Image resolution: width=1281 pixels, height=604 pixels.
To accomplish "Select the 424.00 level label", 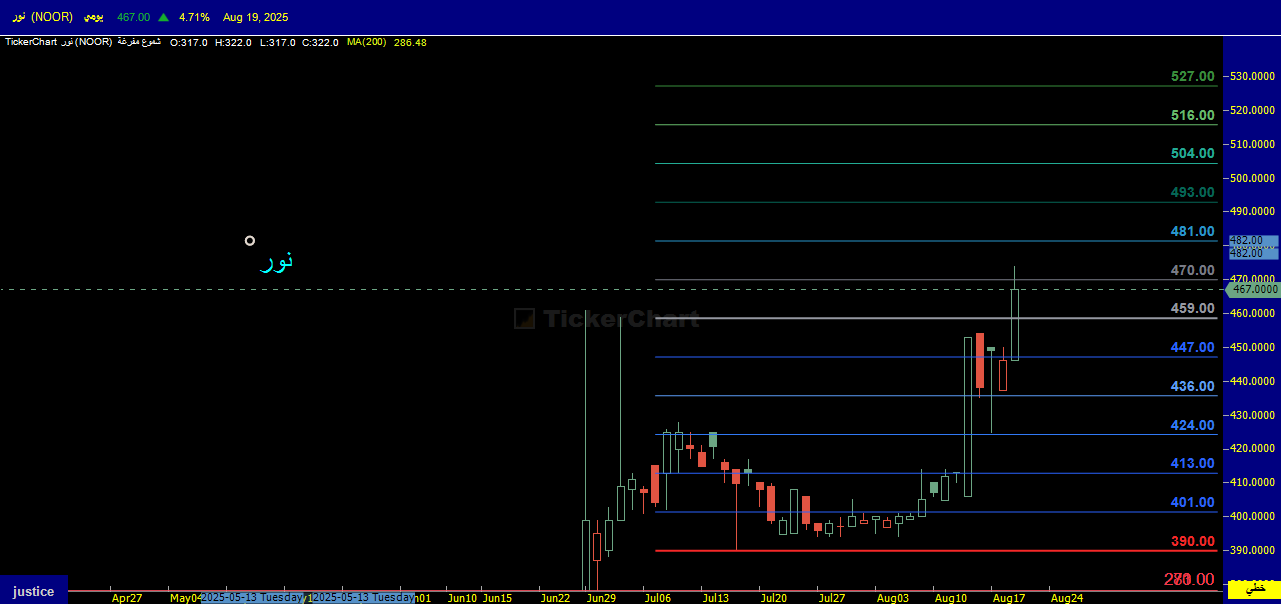I will tap(1193, 425).
